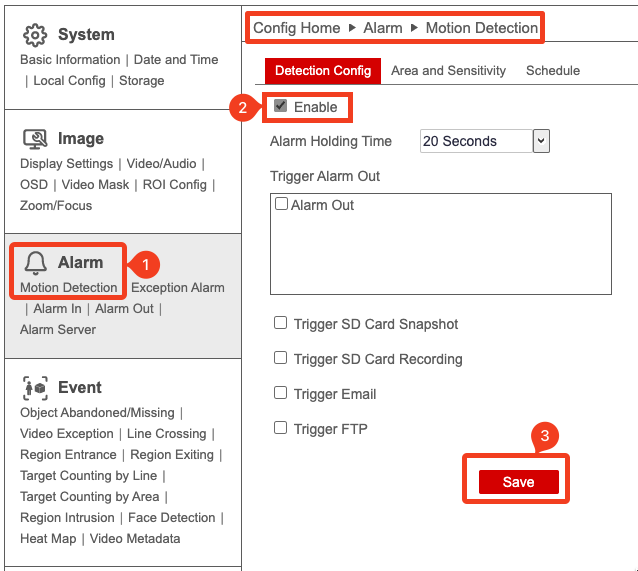Check the Alarm Out checkbox

281,205
